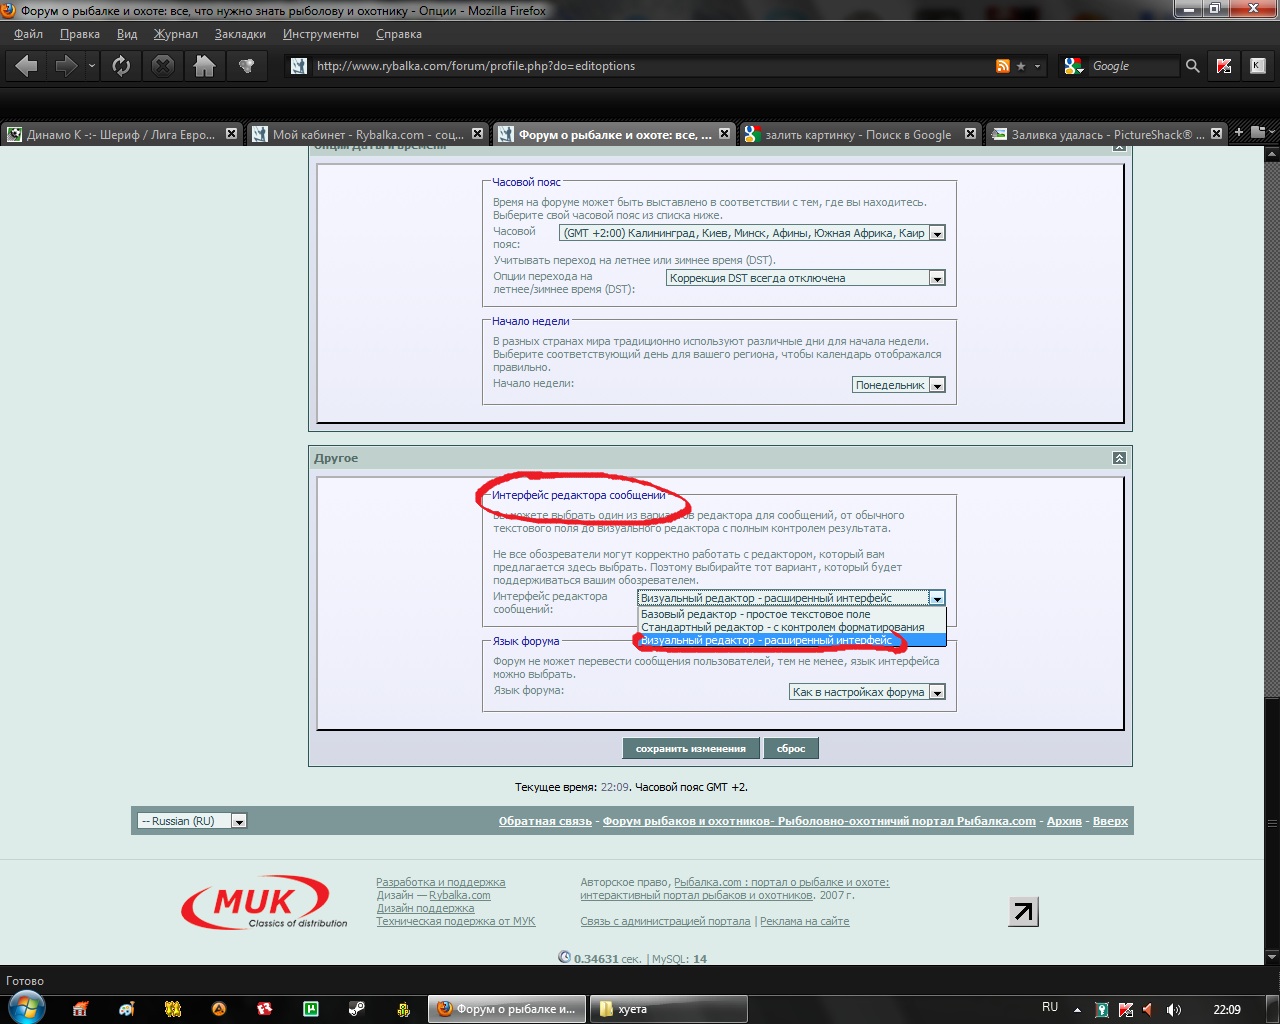Image resolution: width=1280 pixels, height=1024 pixels.
Task: Click the Google search box
Action: click(1133, 66)
